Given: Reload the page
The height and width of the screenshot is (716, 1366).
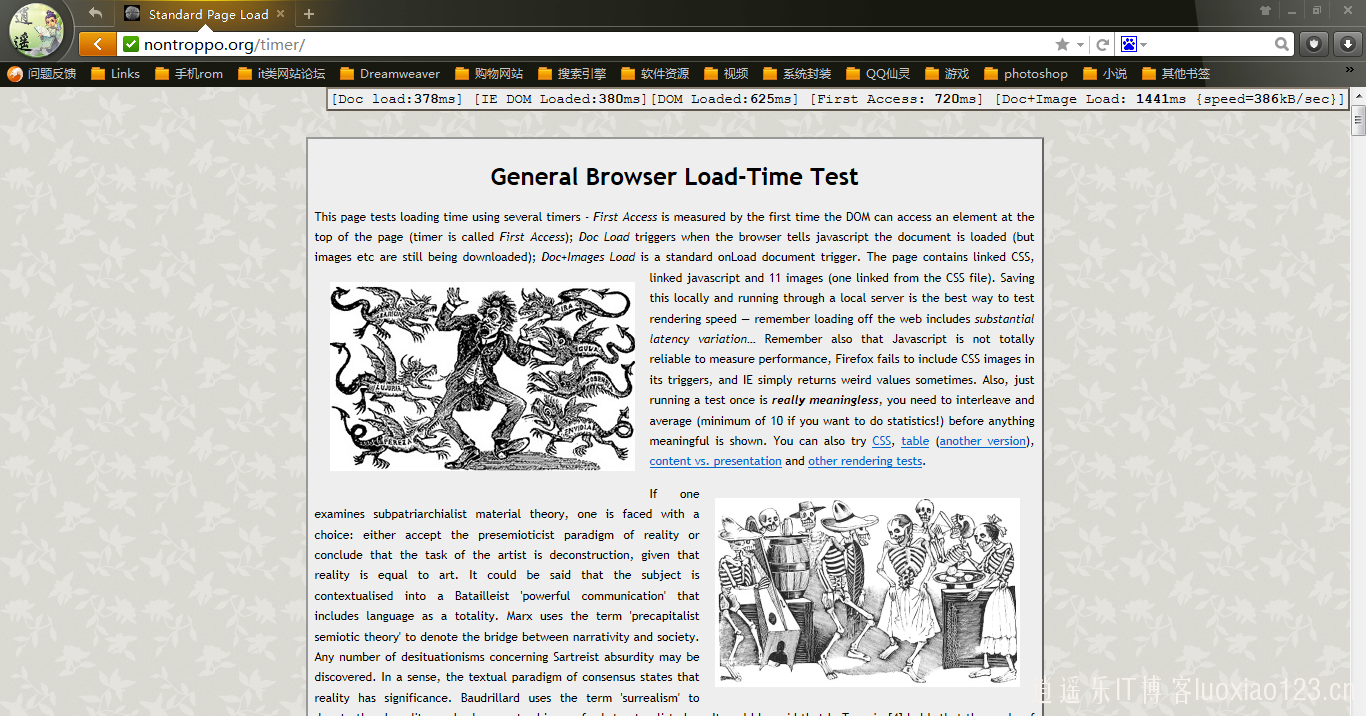Looking at the screenshot, I should [1102, 44].
